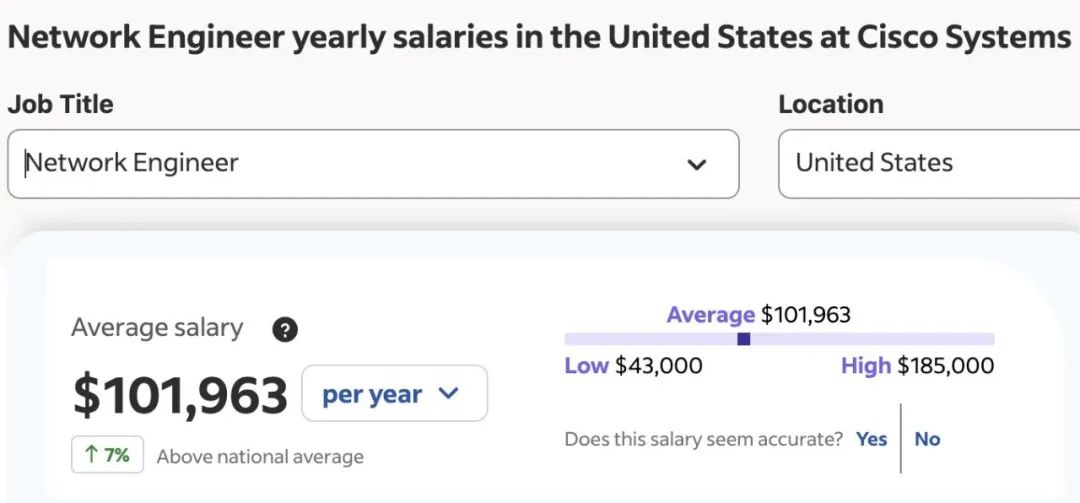Click the $101,963 average salary amount
Viewport: 1080px width, 503px height.
[180, 396]
